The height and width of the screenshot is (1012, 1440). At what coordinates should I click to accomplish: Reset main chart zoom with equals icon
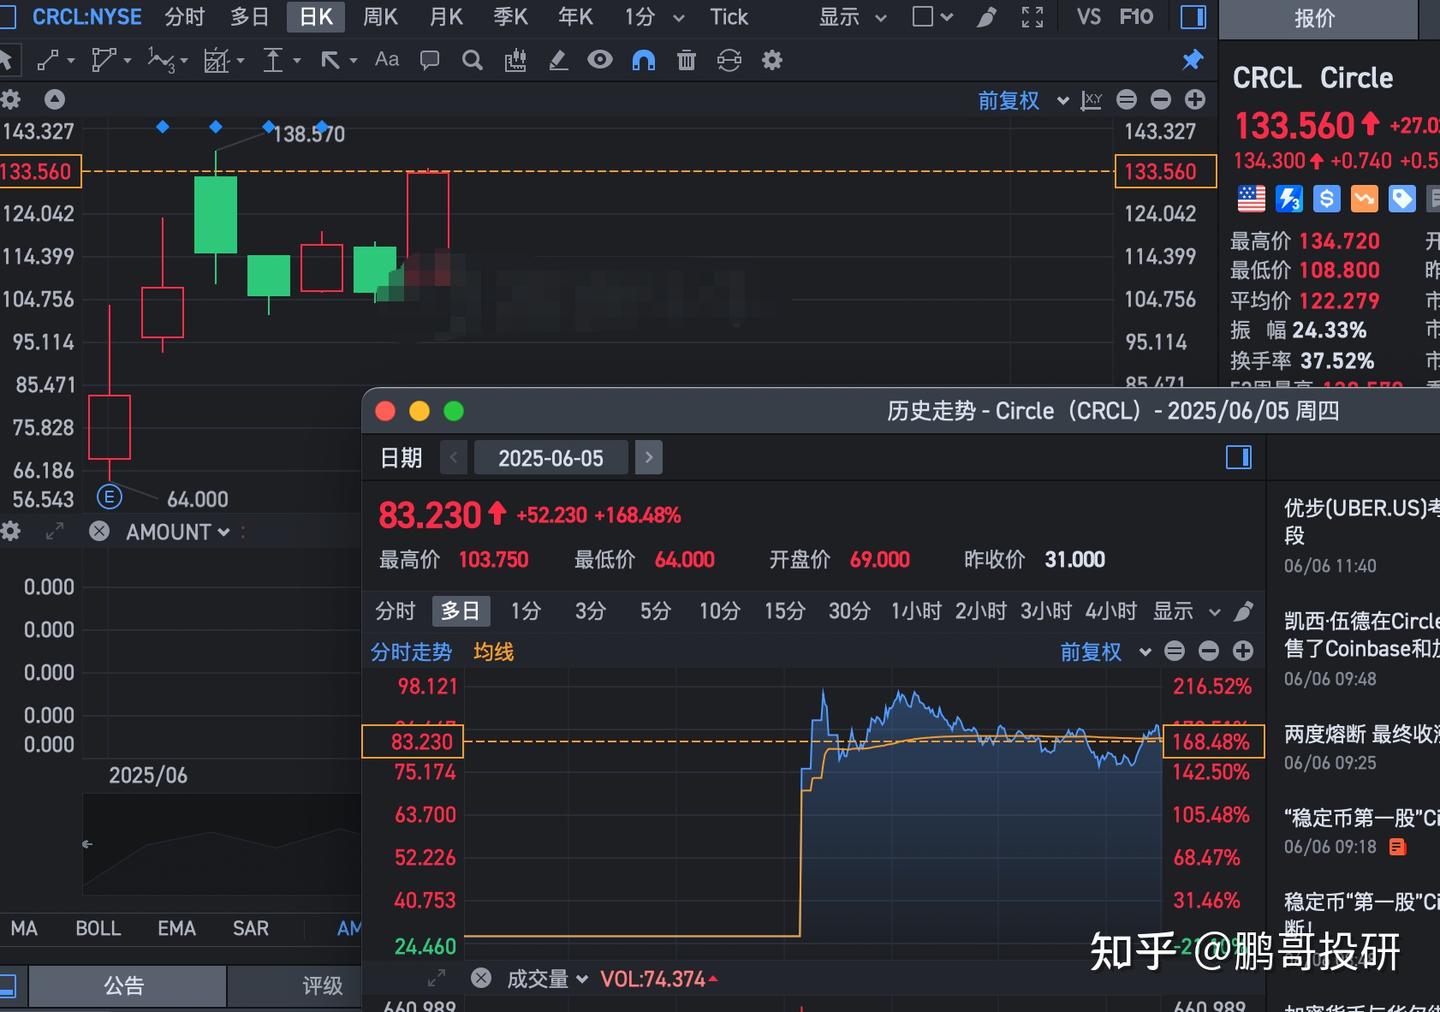click(x=1126, y=99)
